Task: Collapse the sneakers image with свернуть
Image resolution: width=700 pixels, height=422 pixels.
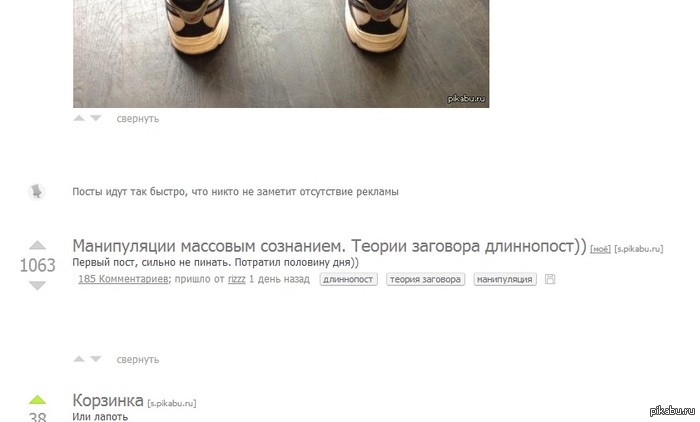Action: [138, 119]
